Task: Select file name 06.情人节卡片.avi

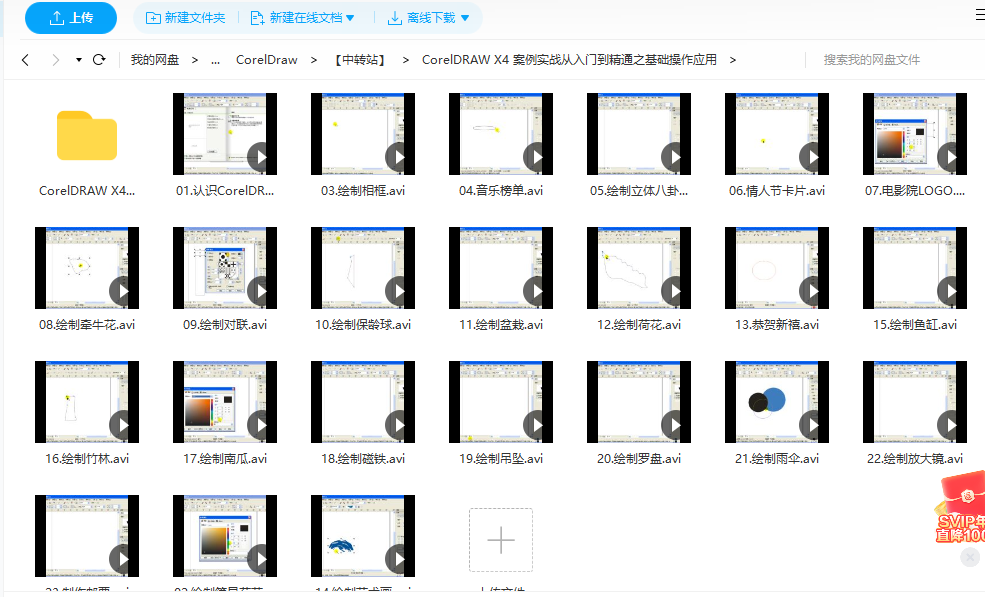Action: 777,191
